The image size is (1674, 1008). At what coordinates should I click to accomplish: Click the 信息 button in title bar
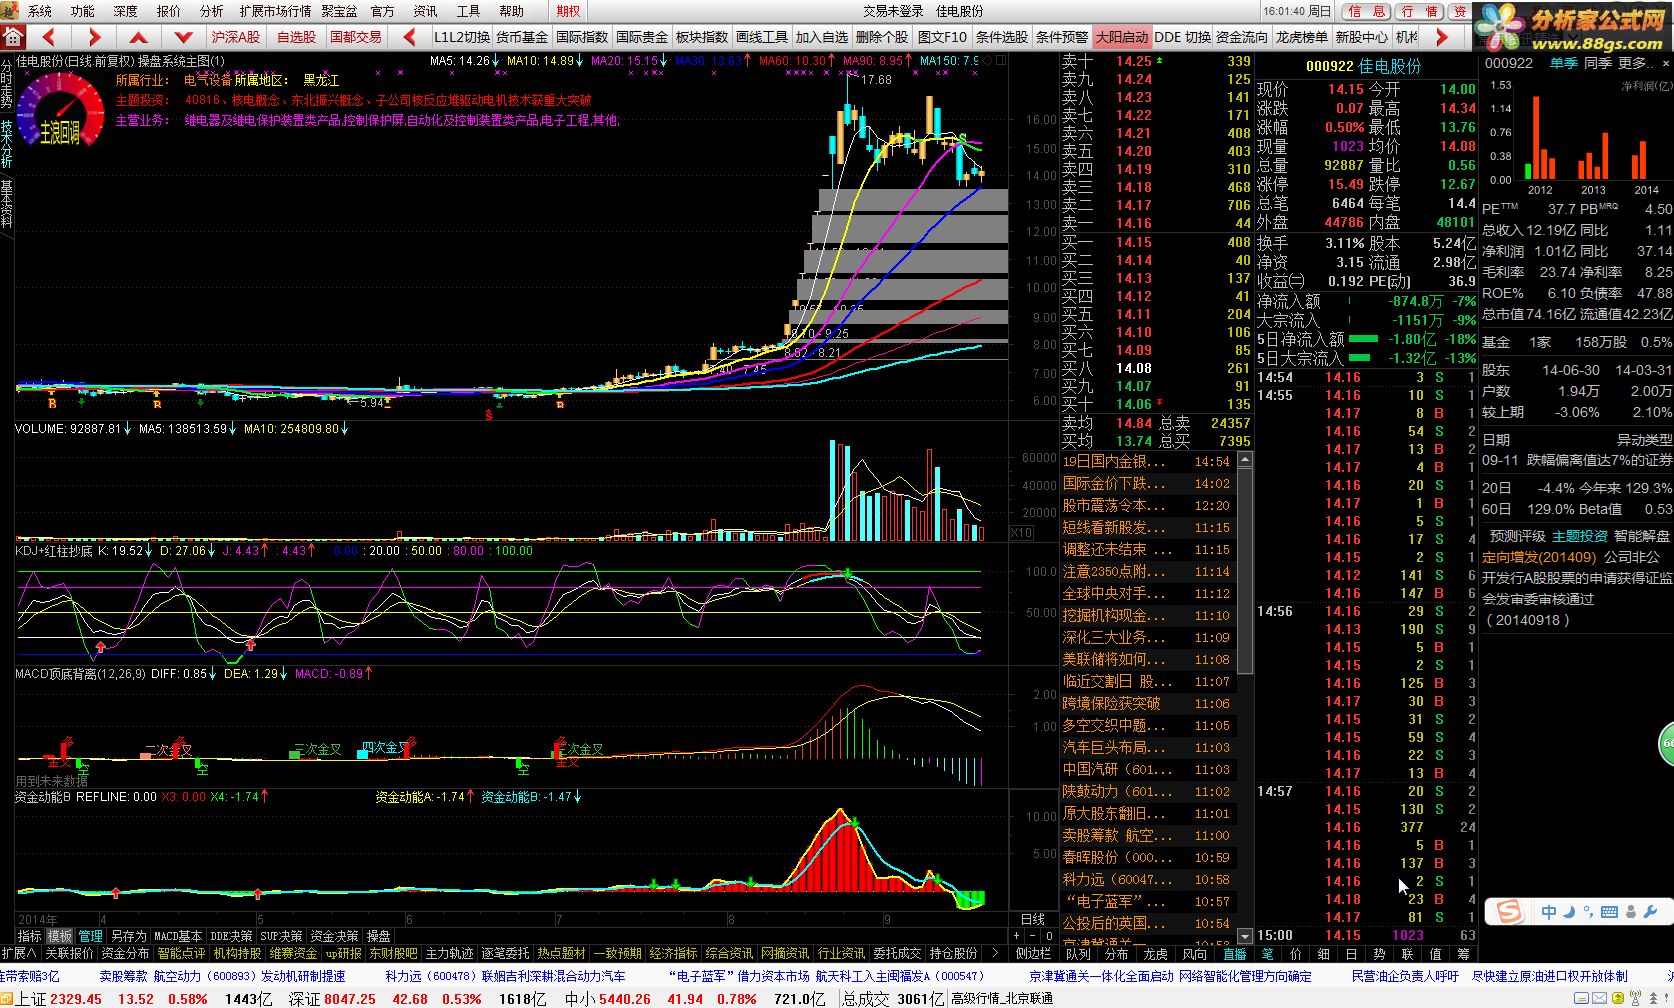click(1366, 11)
